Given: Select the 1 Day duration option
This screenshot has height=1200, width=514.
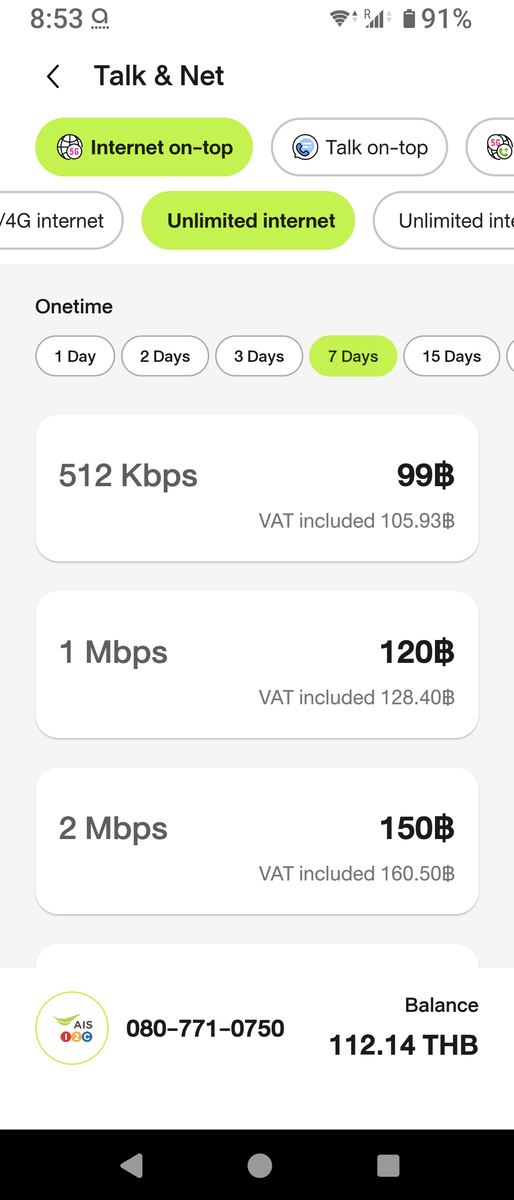Looking at the screenshot, I should (x=75, y=356).
